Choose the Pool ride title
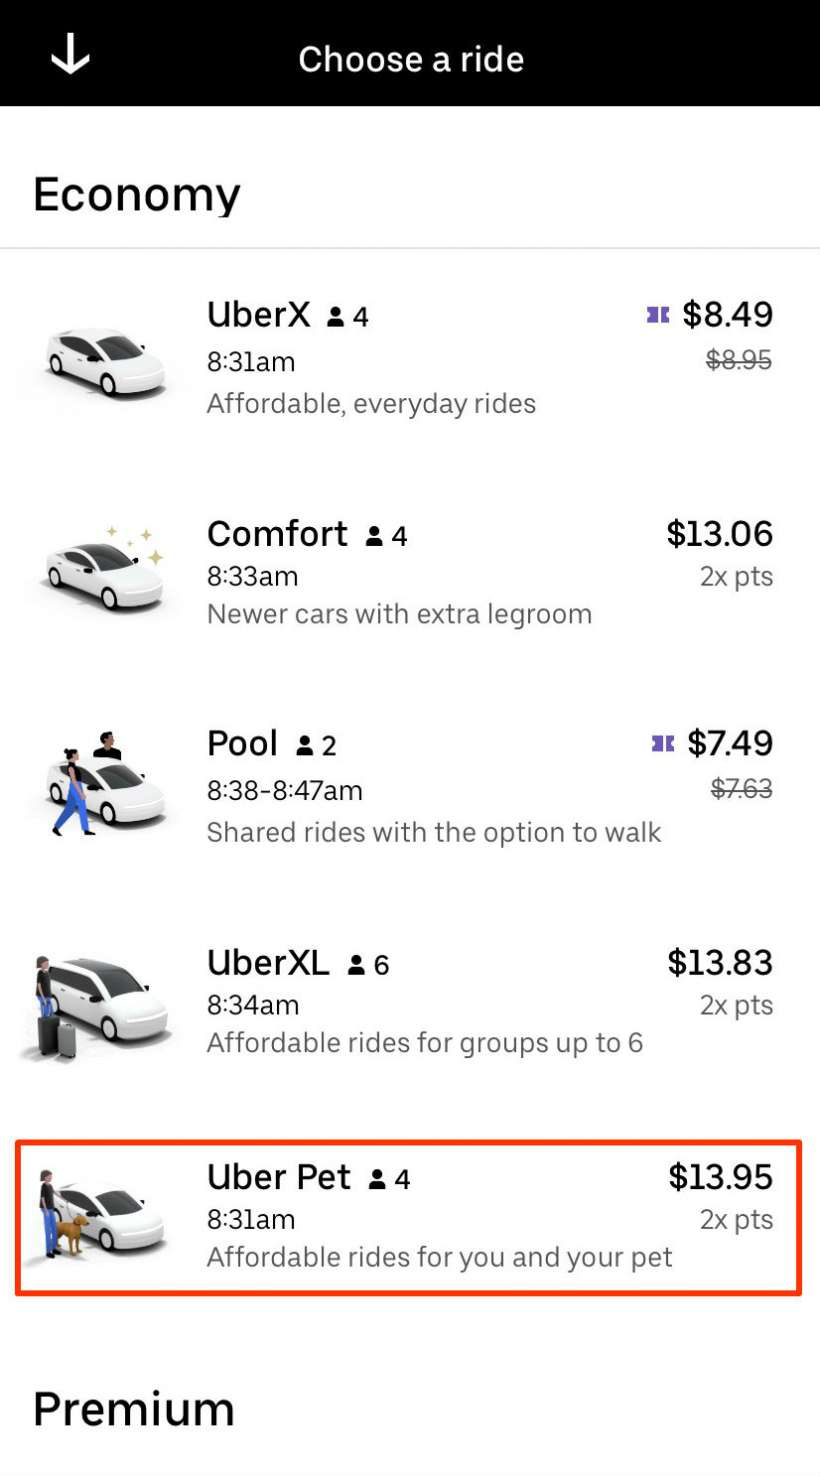This screenshot has height=1476, width=820. pyautogui.click(x=242, y=744)
